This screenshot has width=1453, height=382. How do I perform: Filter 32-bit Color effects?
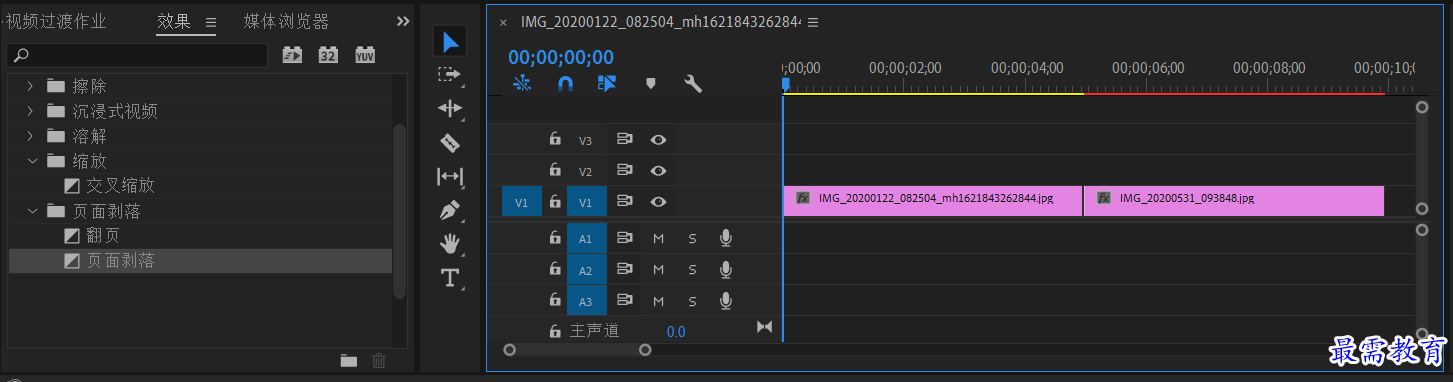[328, 55]
